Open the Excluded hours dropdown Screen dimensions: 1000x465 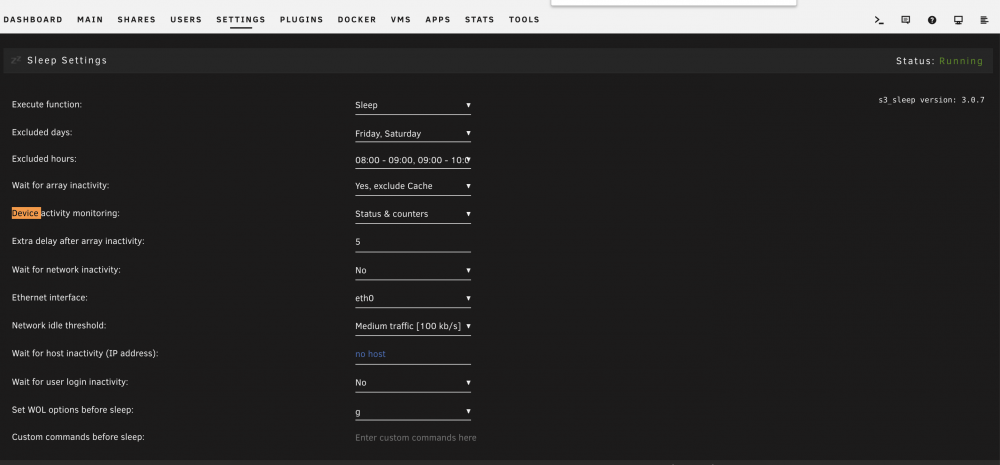[x=413, y=160]
